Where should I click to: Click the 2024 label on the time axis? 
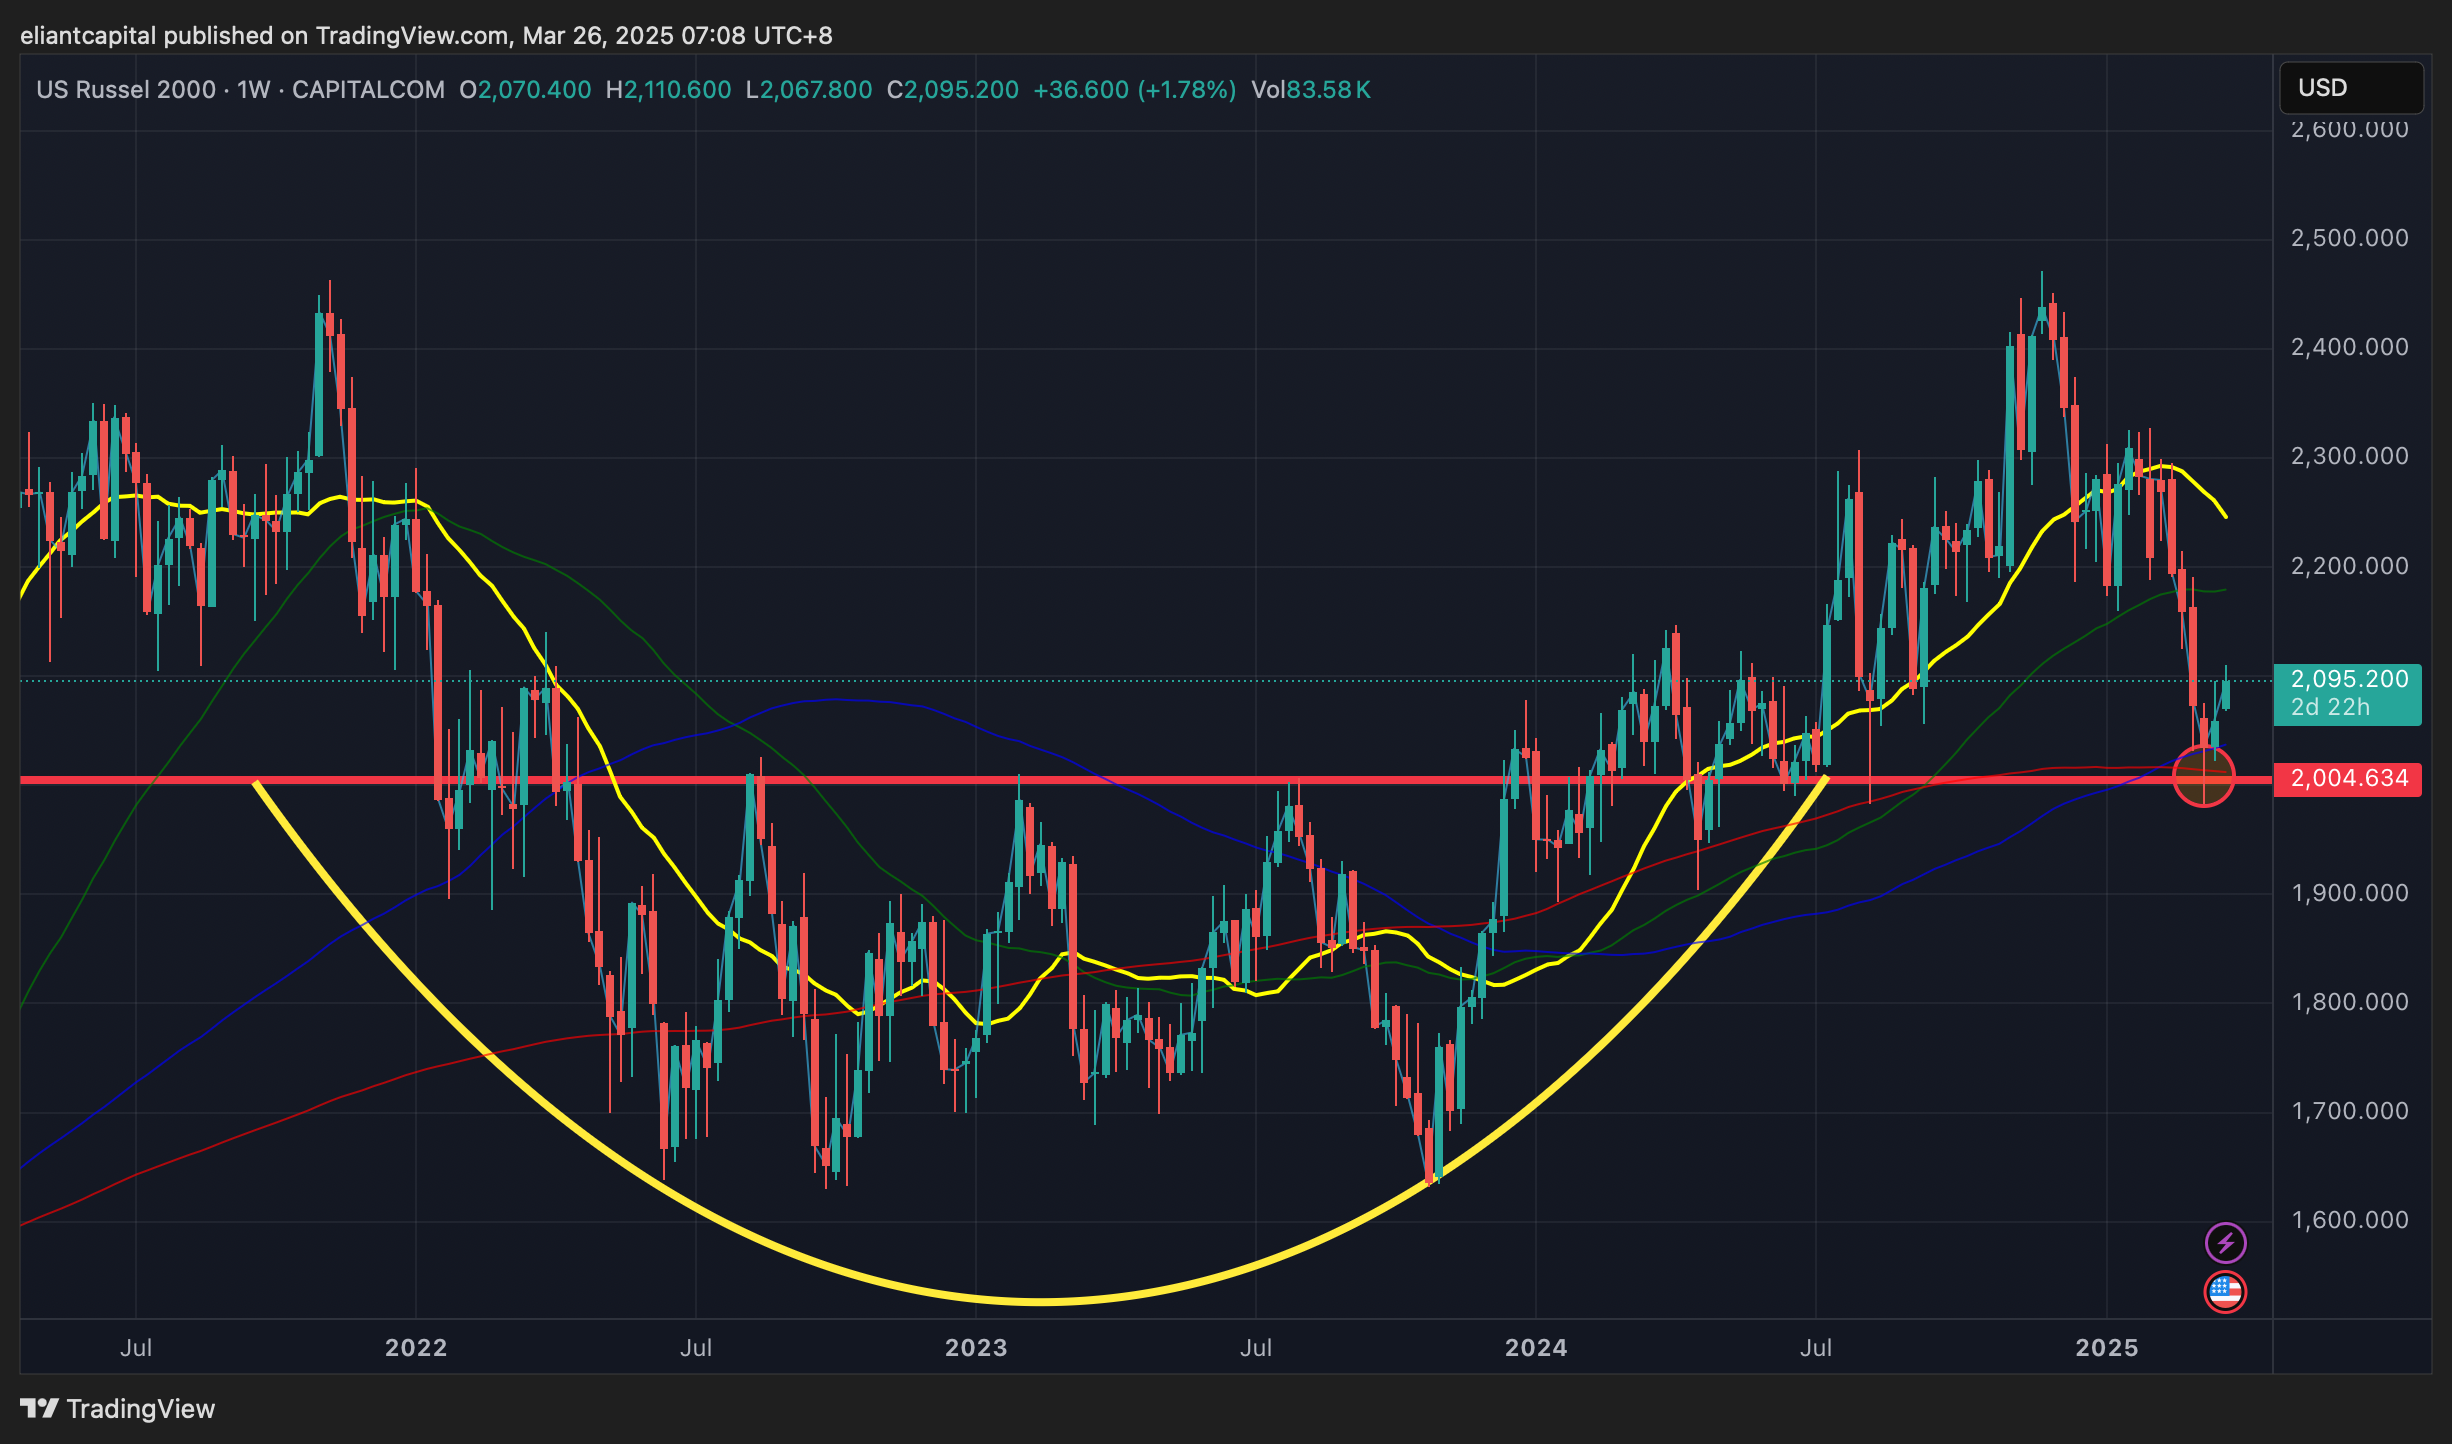tap(1536, 1348)
